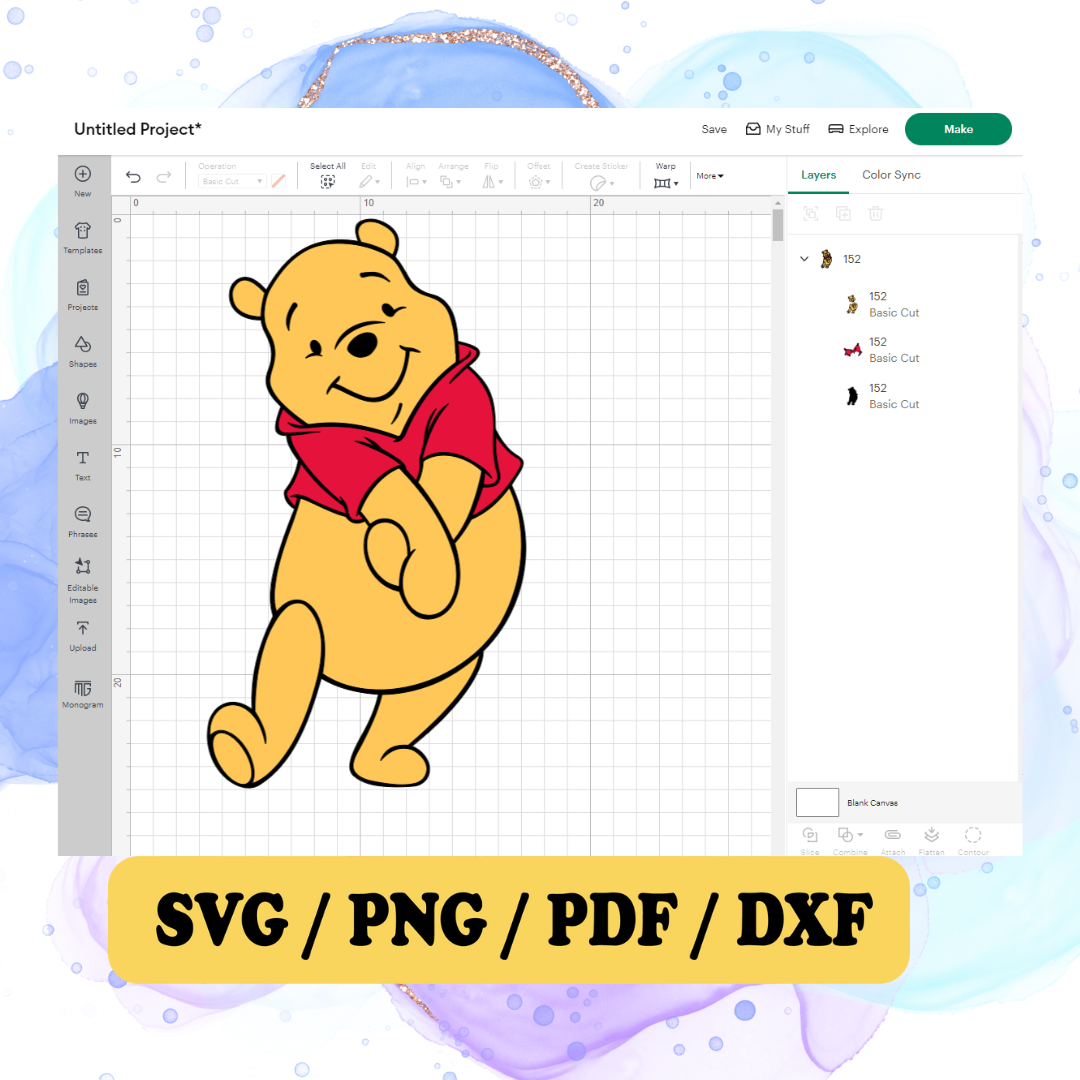Click the Group icon in Layers panel
The height and width of the screenshot is (1080, 1080).
(x=811, y=214)
